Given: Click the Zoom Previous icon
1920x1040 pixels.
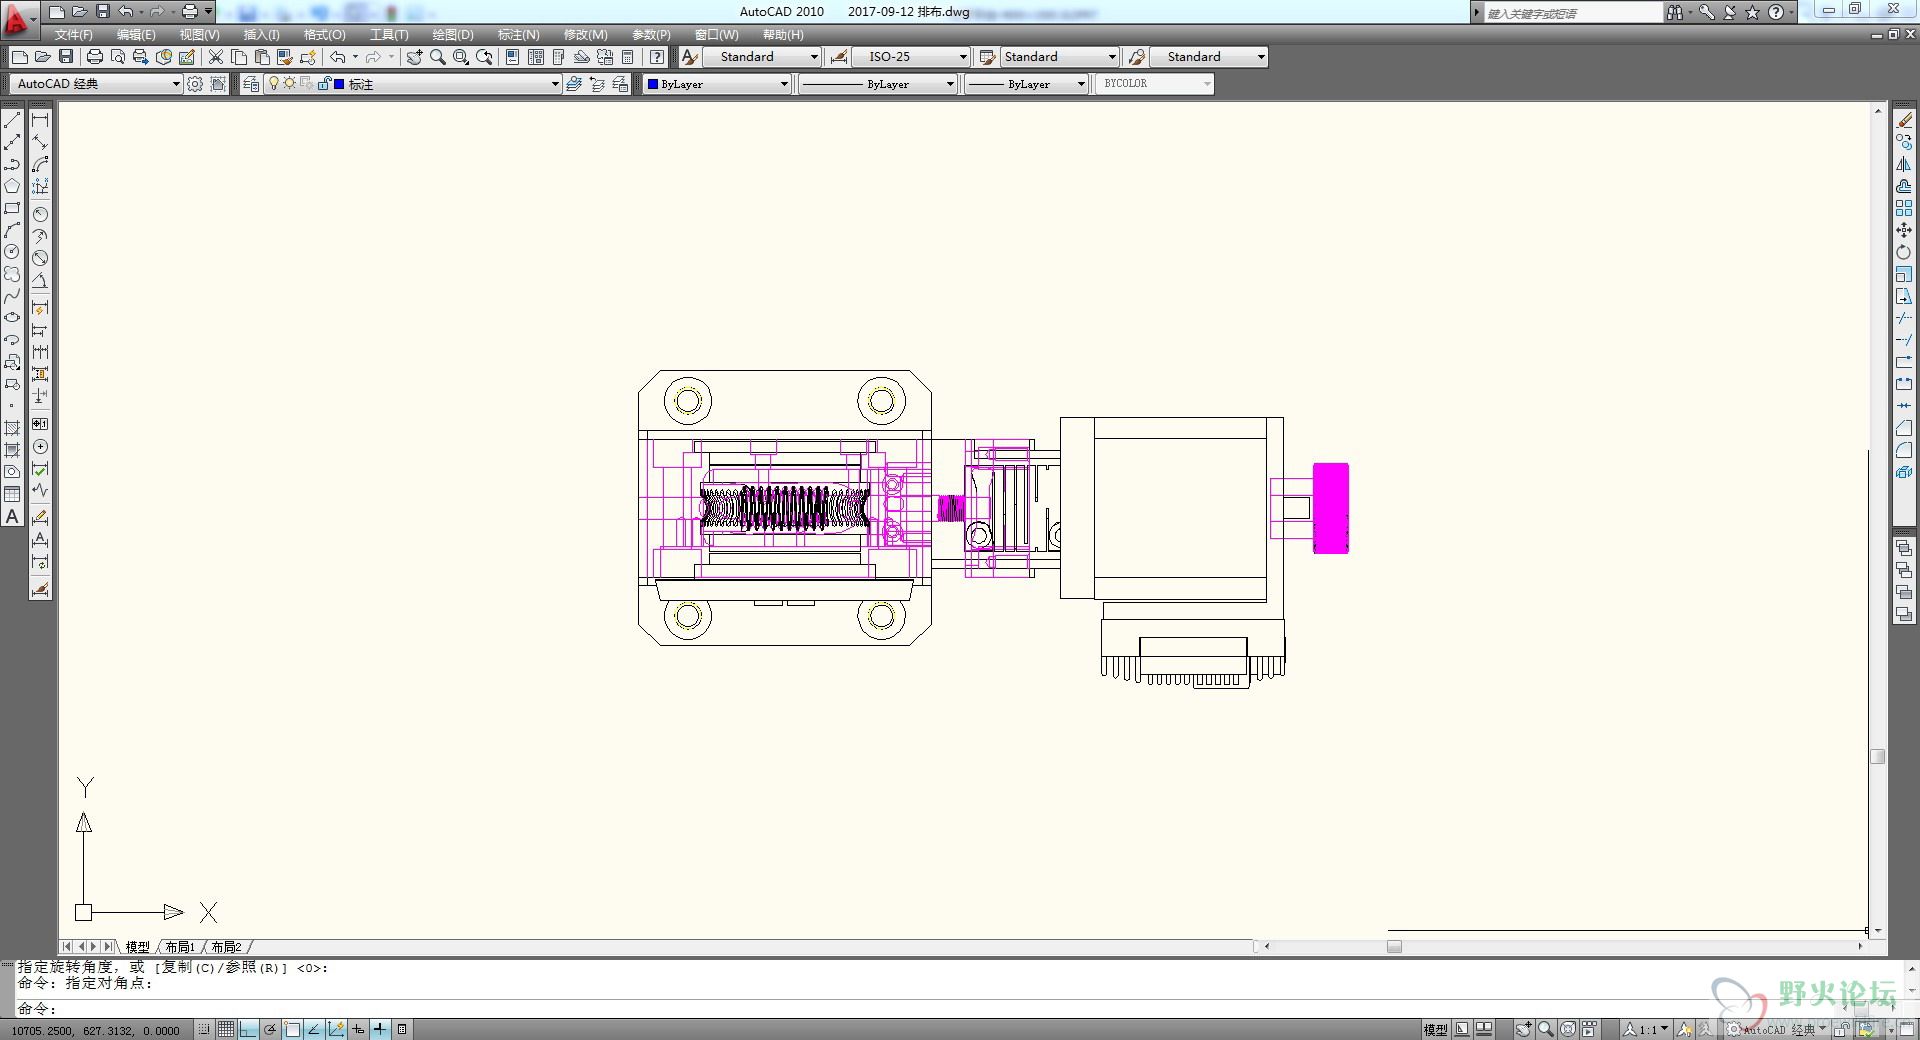Looking at the screenshot, I should coord(485,57).
